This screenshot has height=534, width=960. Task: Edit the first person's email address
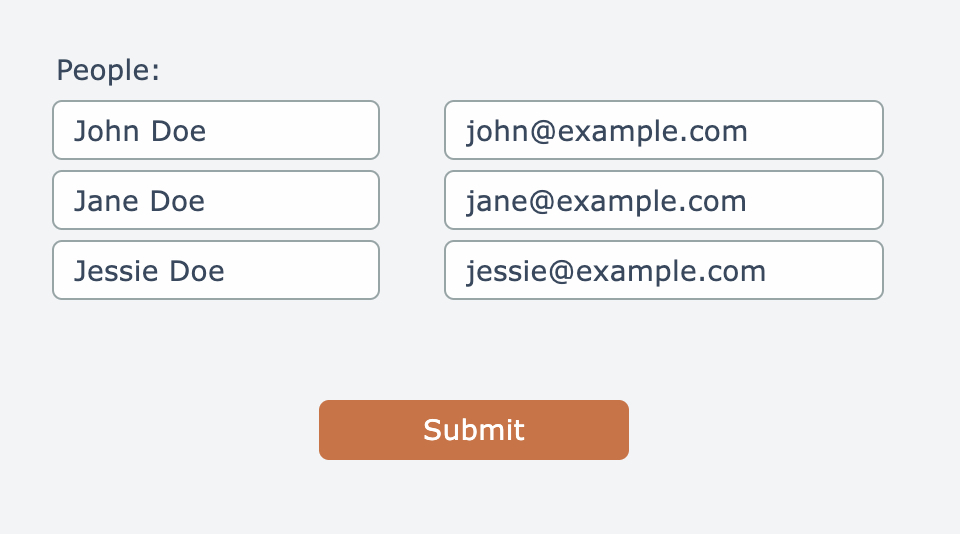663,130
